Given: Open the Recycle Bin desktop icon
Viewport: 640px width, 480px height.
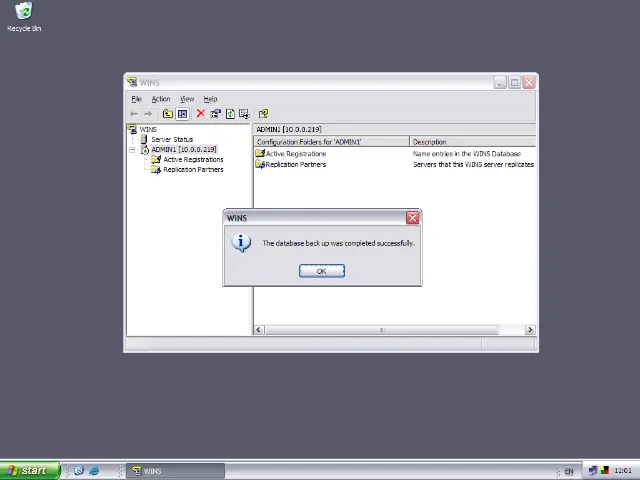Looking at the screenshot, I should click(23, 12).
